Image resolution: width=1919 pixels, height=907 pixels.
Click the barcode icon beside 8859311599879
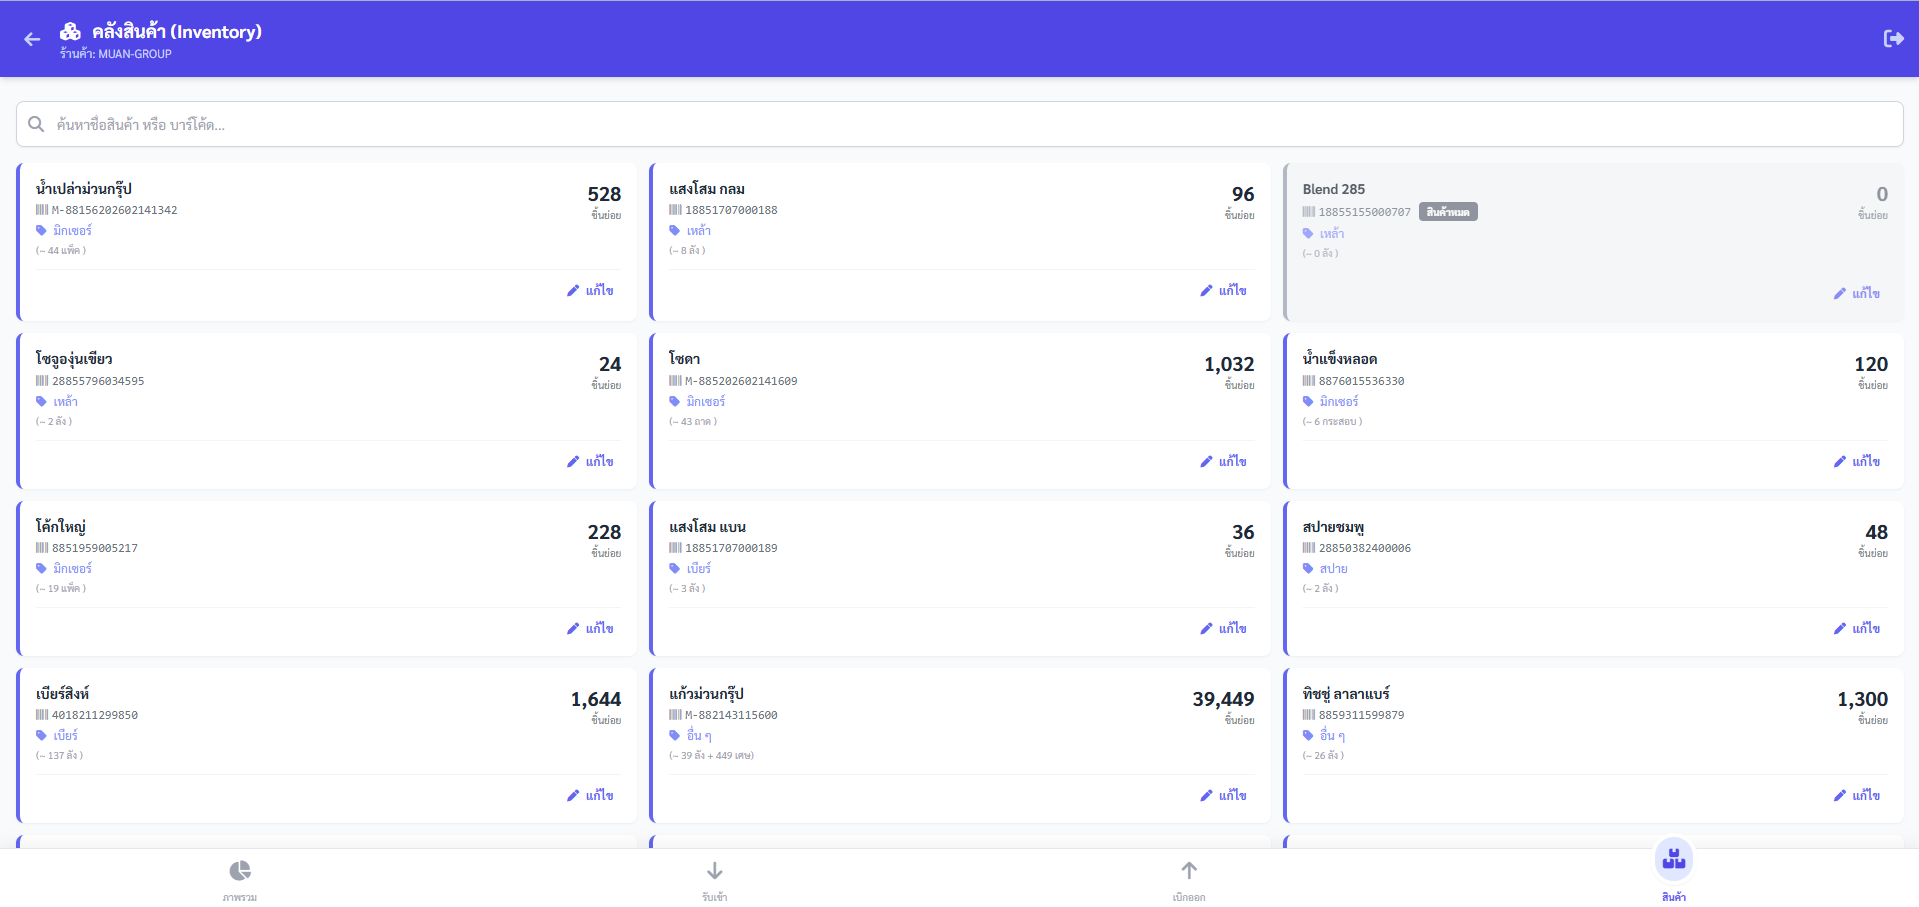pos(1309,715)
